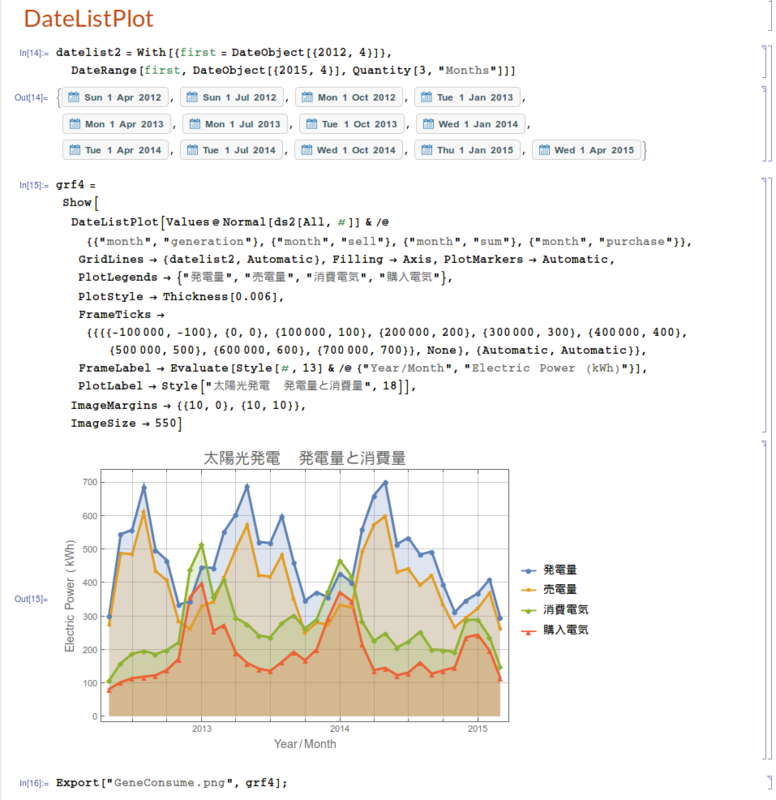Click calendar icon of Mon 1 Oct 2012

tap(307, 97)
